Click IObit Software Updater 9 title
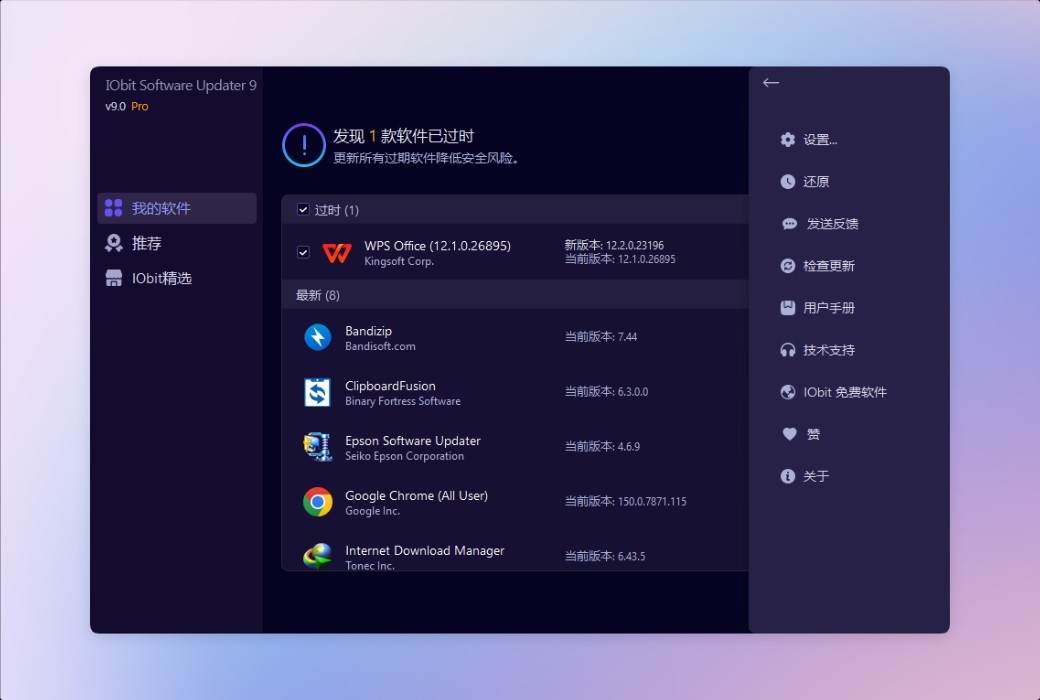 point(181,86)
